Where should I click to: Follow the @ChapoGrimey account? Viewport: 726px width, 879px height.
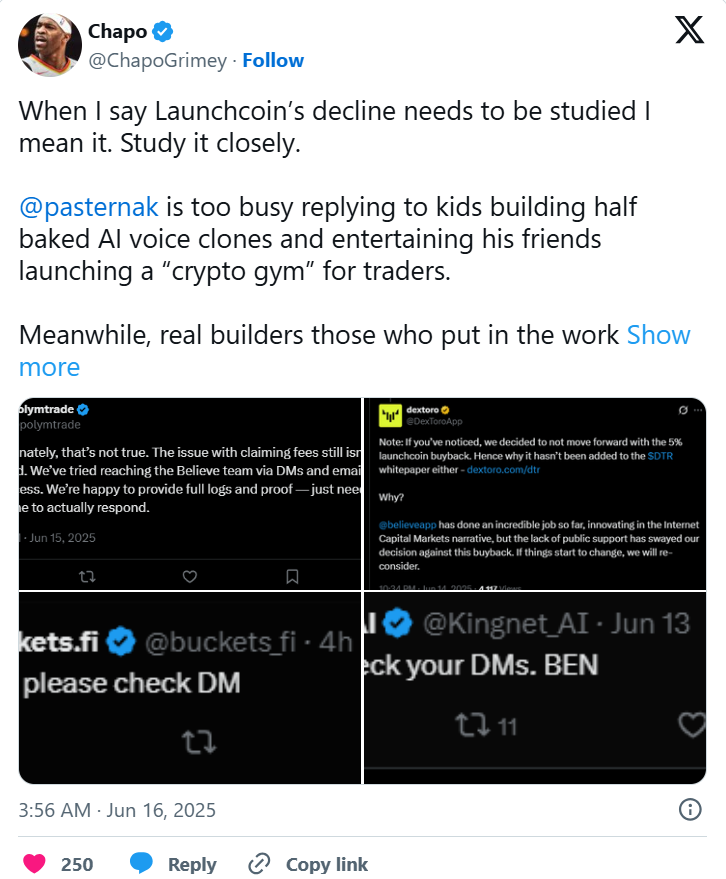tap(273, 60)
